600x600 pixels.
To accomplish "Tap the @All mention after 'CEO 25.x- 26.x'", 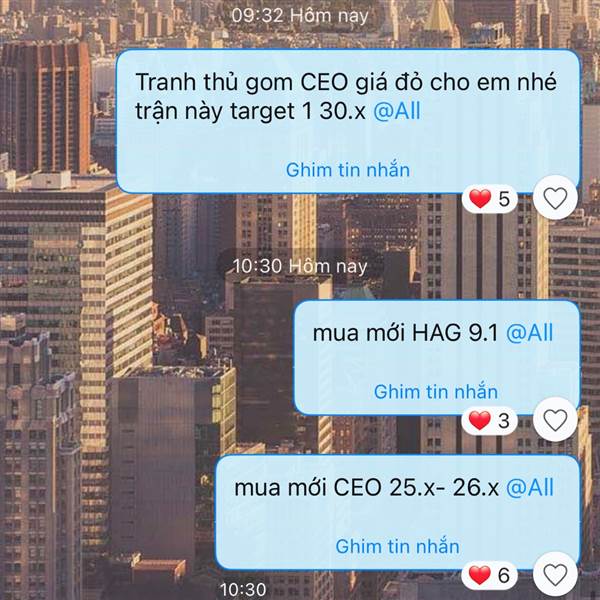I will 529,488.
